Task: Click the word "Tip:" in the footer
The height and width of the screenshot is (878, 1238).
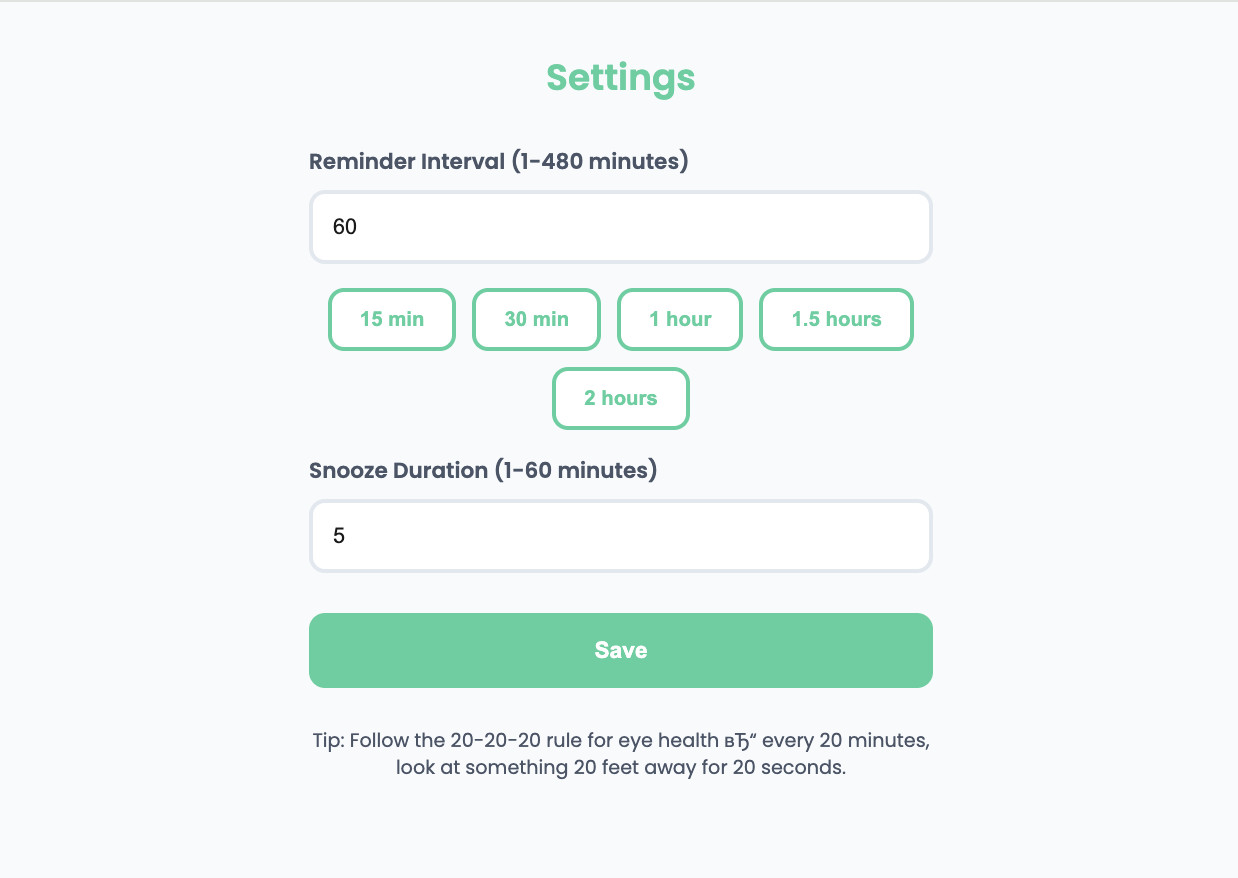Action: click(x=328, y=741)
